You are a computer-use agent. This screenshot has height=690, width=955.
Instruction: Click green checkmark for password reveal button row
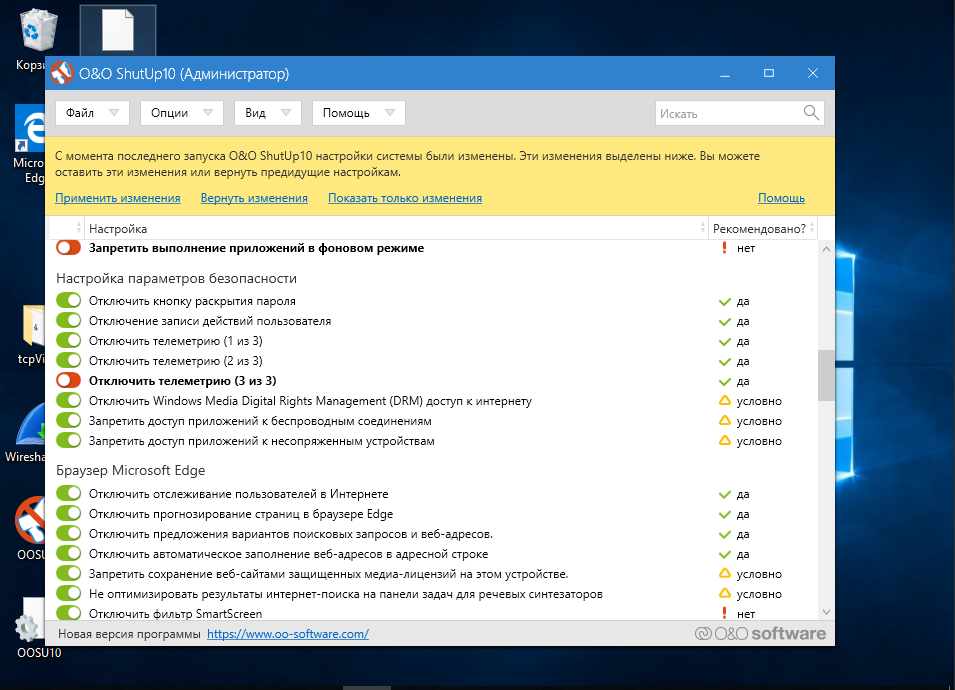click(x=725, y=301)
